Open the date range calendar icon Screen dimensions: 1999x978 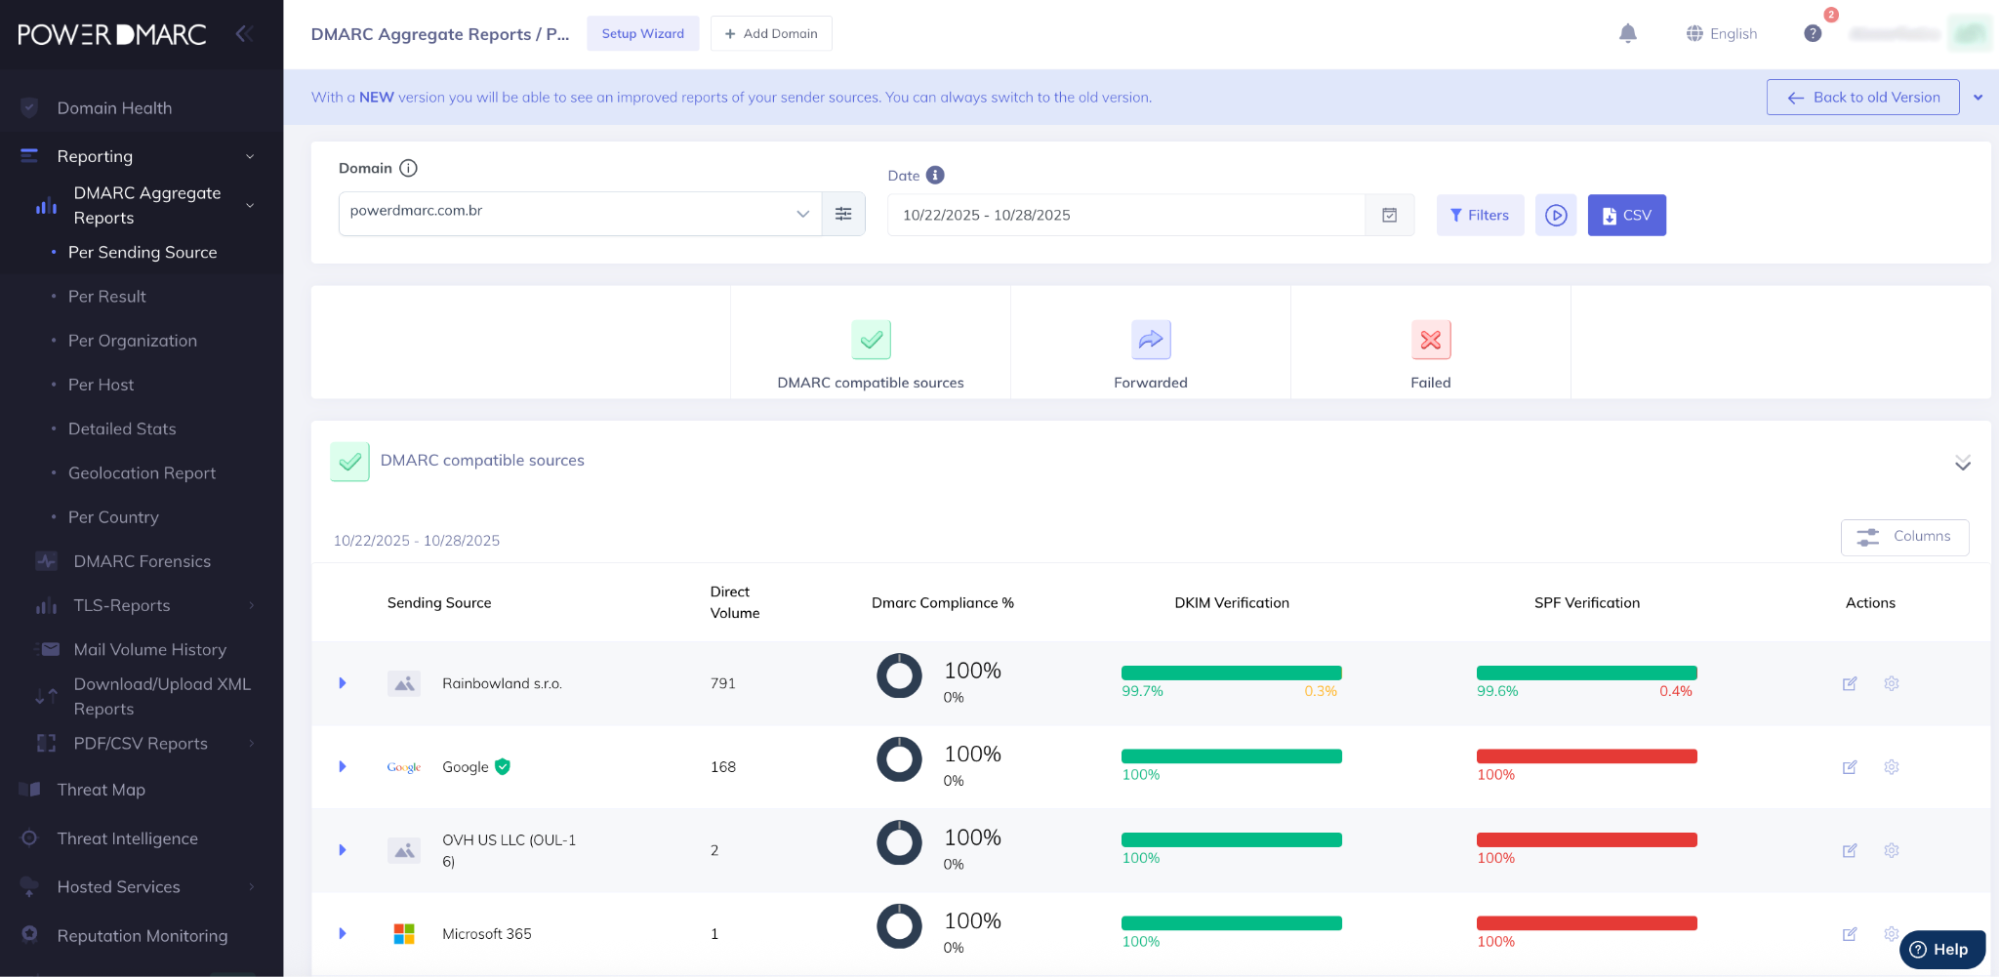coord(1389,215)
